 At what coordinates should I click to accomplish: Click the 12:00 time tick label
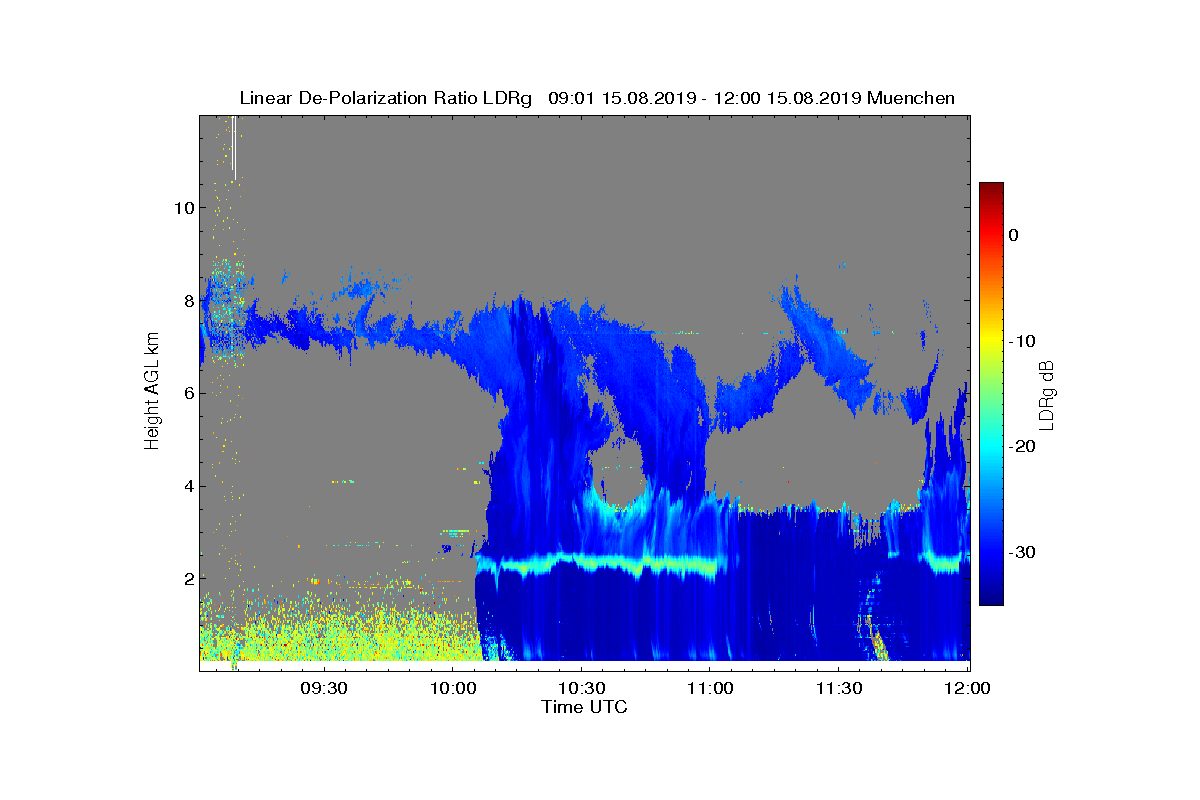pos(967,688)
